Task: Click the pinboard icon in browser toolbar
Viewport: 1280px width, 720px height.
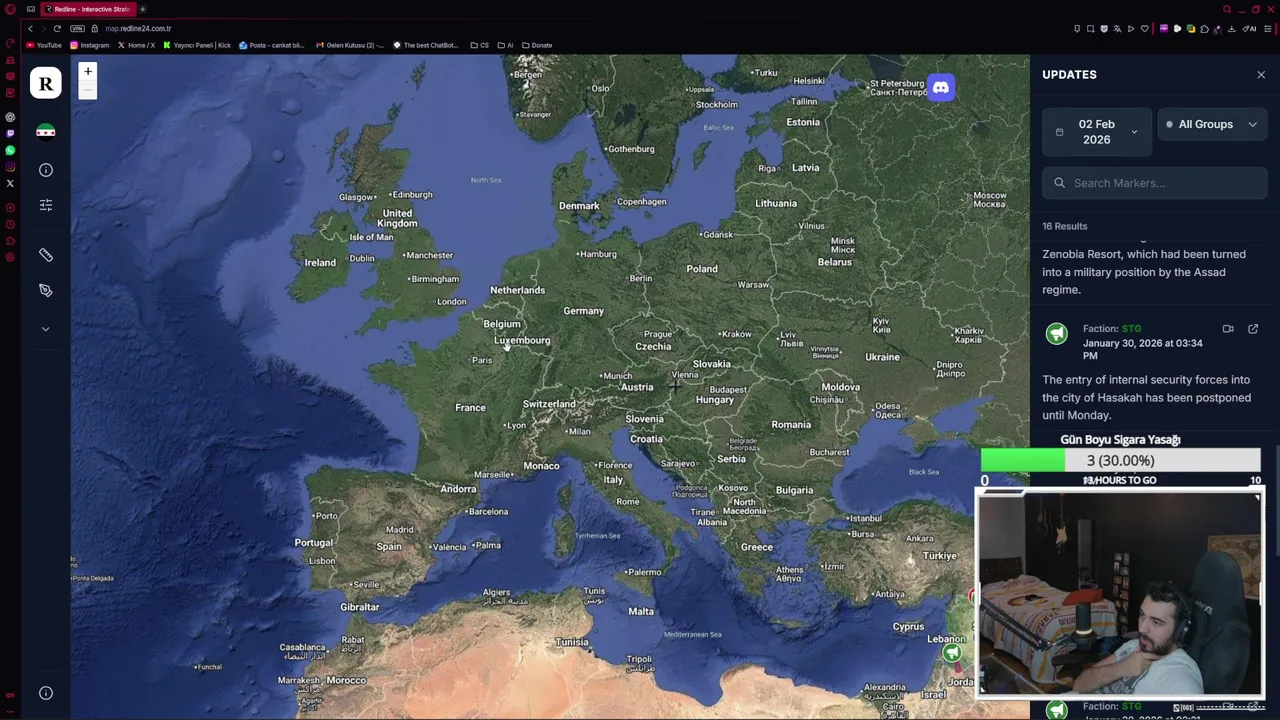Action: pyautogui.click(x=1077, y=28)
